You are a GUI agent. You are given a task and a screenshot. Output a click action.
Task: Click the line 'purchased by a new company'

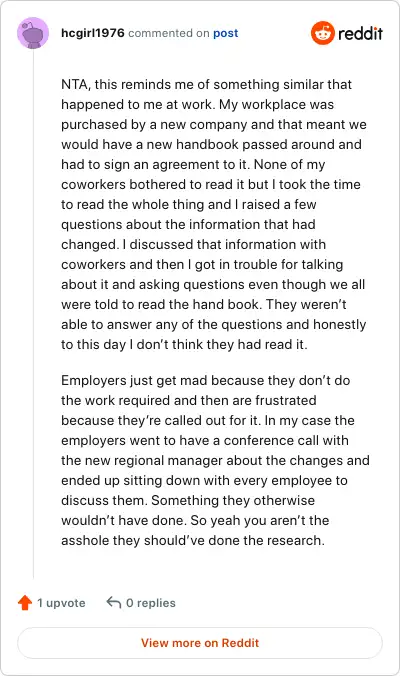tap(214, 124)
